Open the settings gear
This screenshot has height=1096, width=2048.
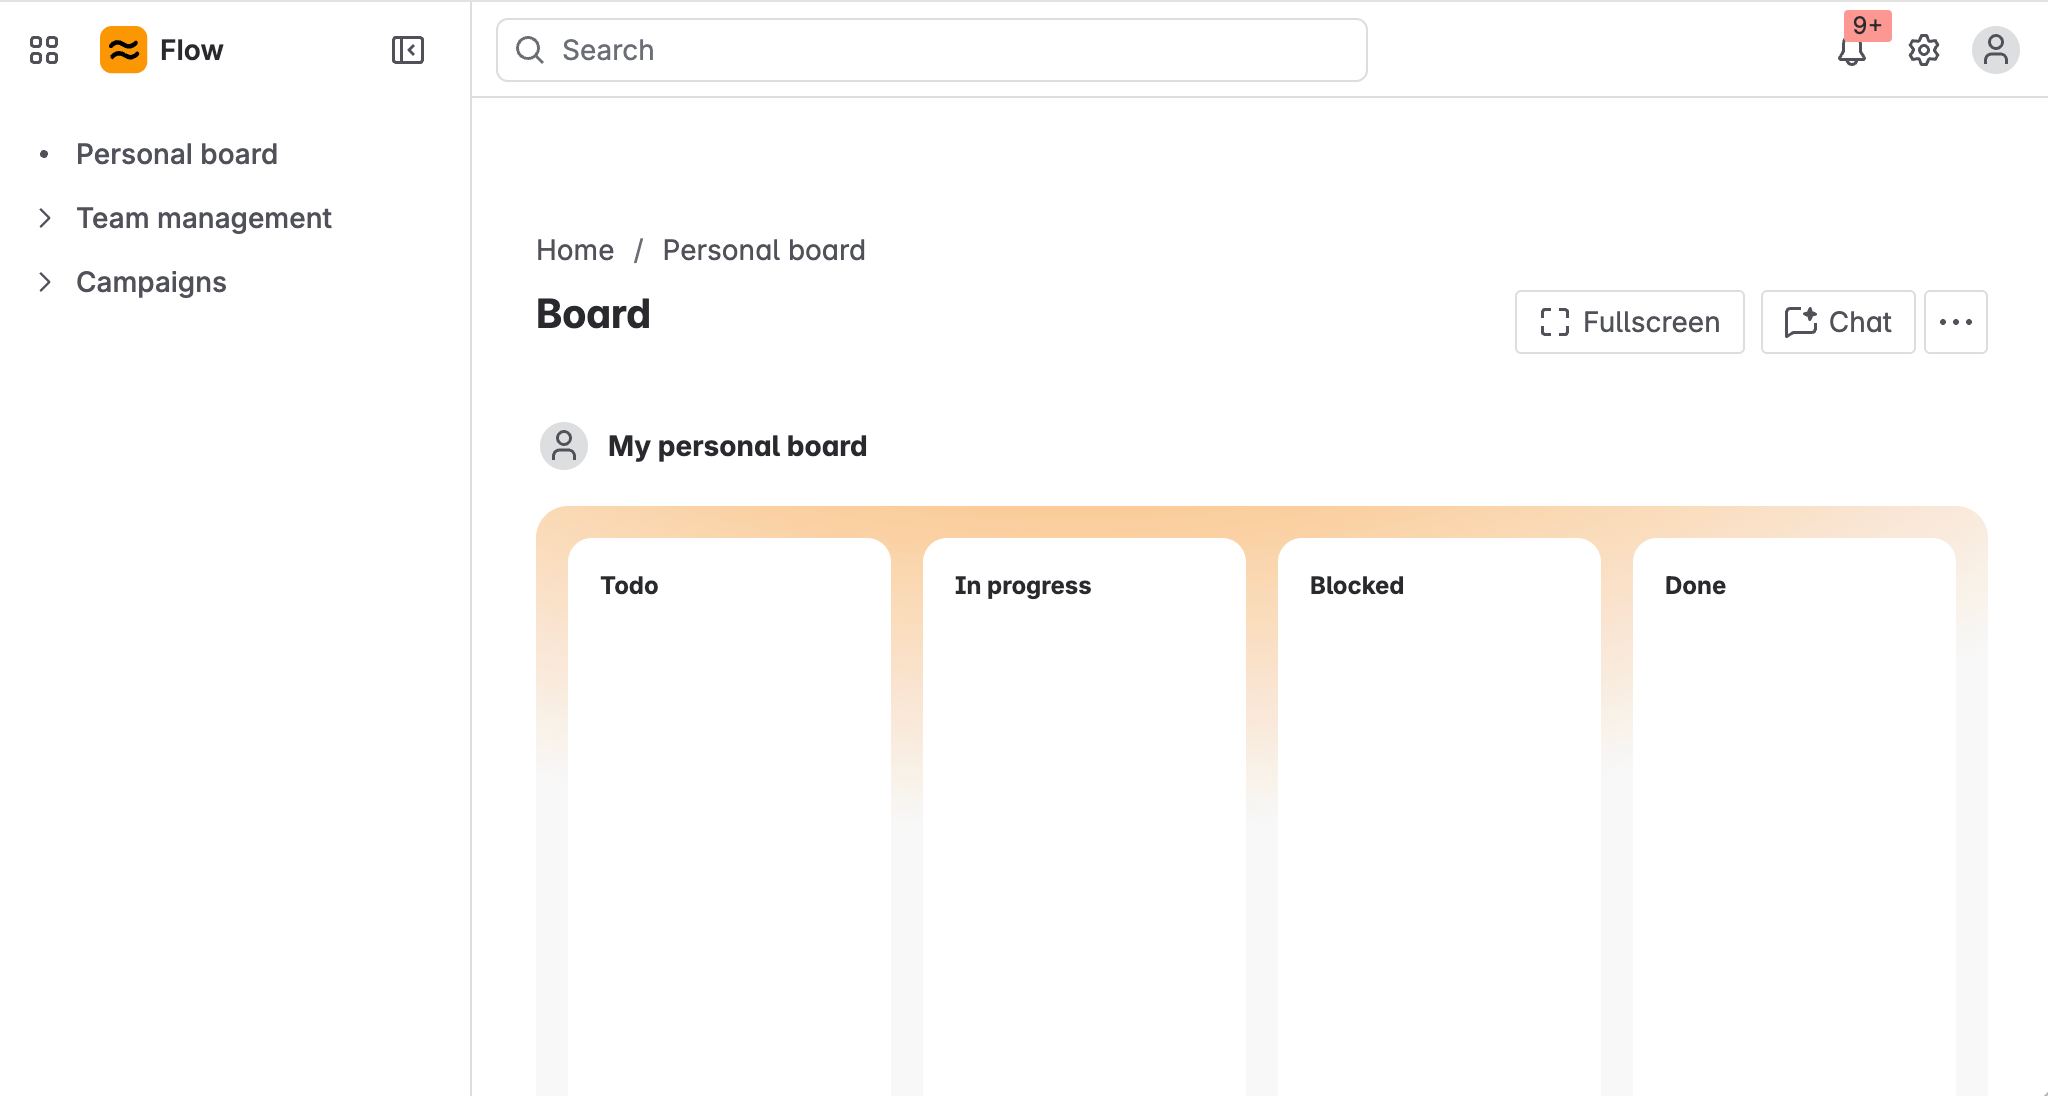tap(1923, 49)
